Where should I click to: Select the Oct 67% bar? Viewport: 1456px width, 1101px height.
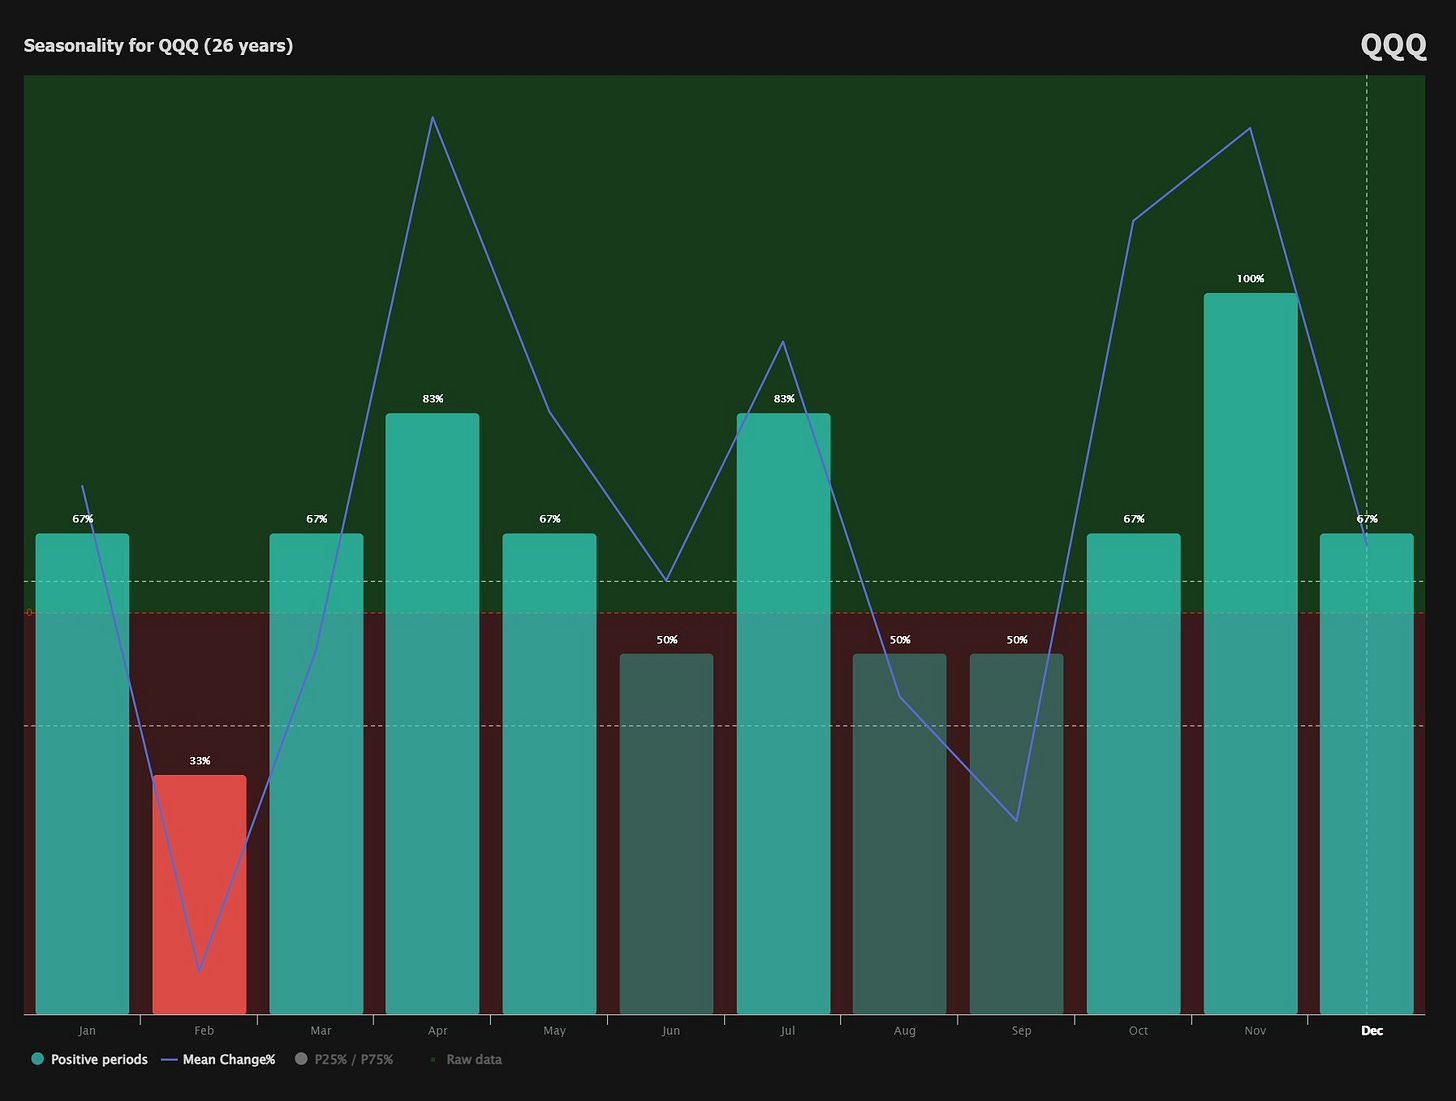[1133, 774]
